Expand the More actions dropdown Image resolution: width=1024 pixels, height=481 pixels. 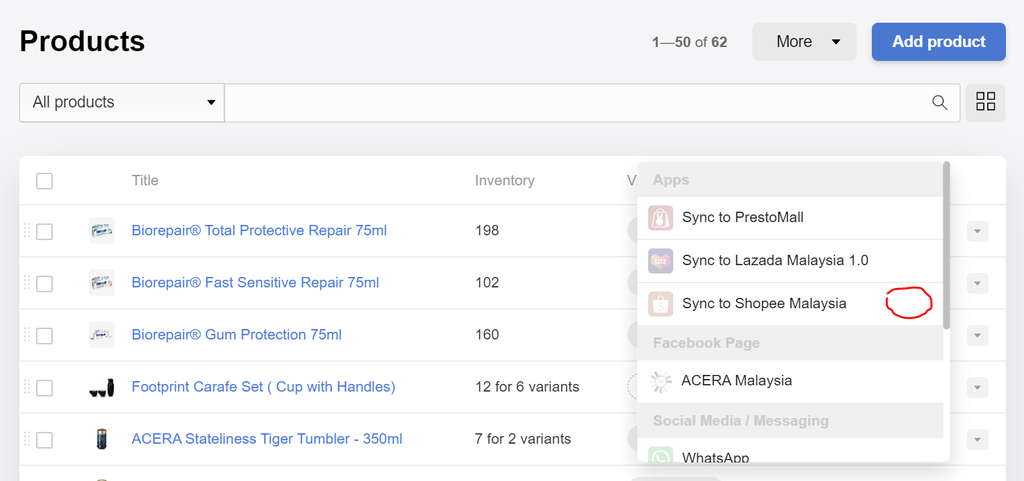pos(804,42)
